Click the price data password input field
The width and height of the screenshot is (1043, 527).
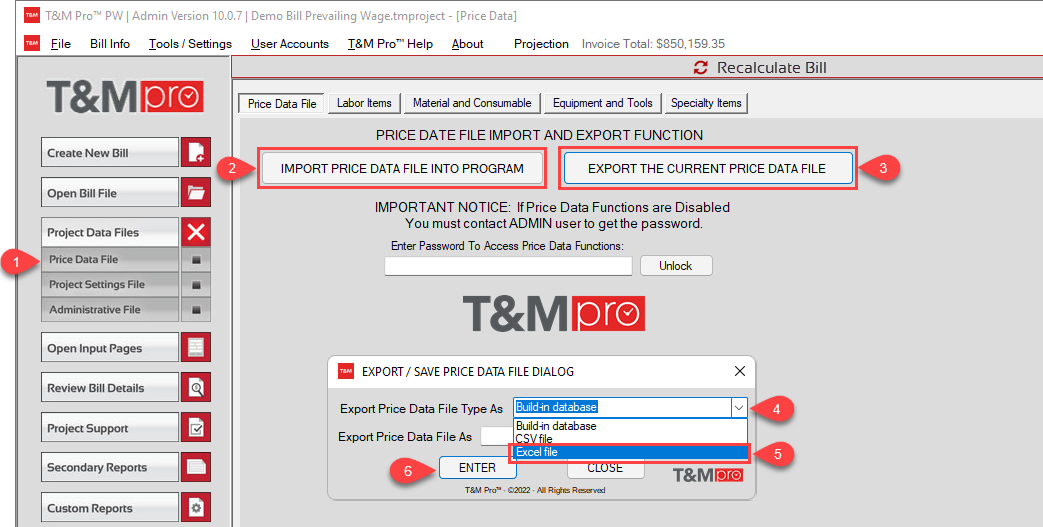coord(508,266)
